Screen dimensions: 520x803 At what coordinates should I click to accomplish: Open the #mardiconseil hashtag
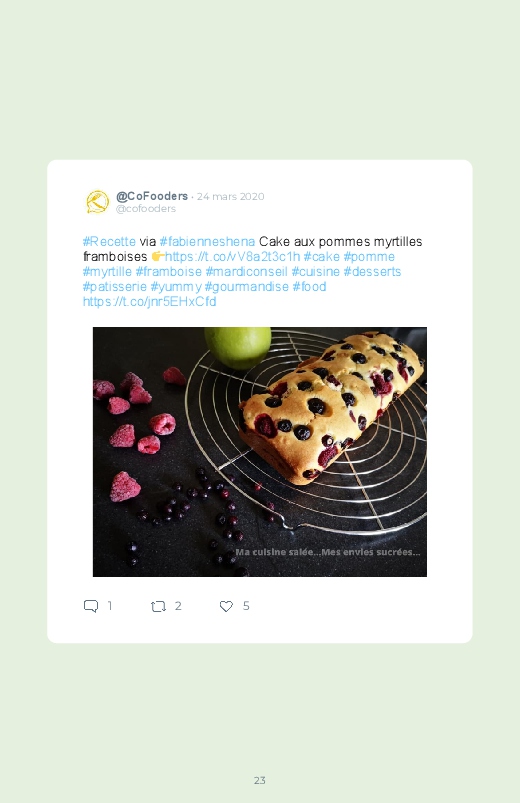[246, 271]
